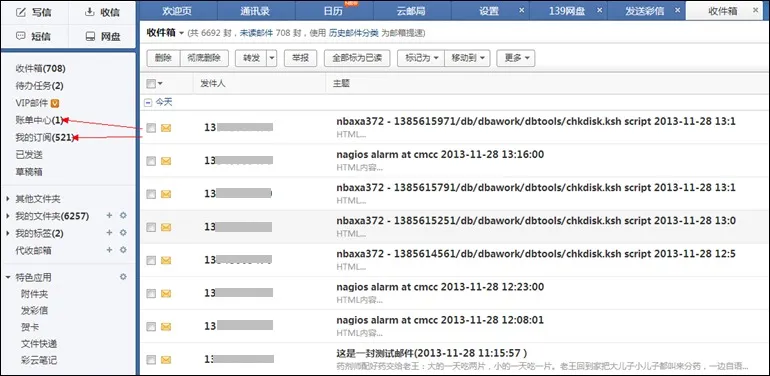Check the nagios alarm 12:23:00 mail checkbox
The image size is (770, 376).
tap(151, 294)
